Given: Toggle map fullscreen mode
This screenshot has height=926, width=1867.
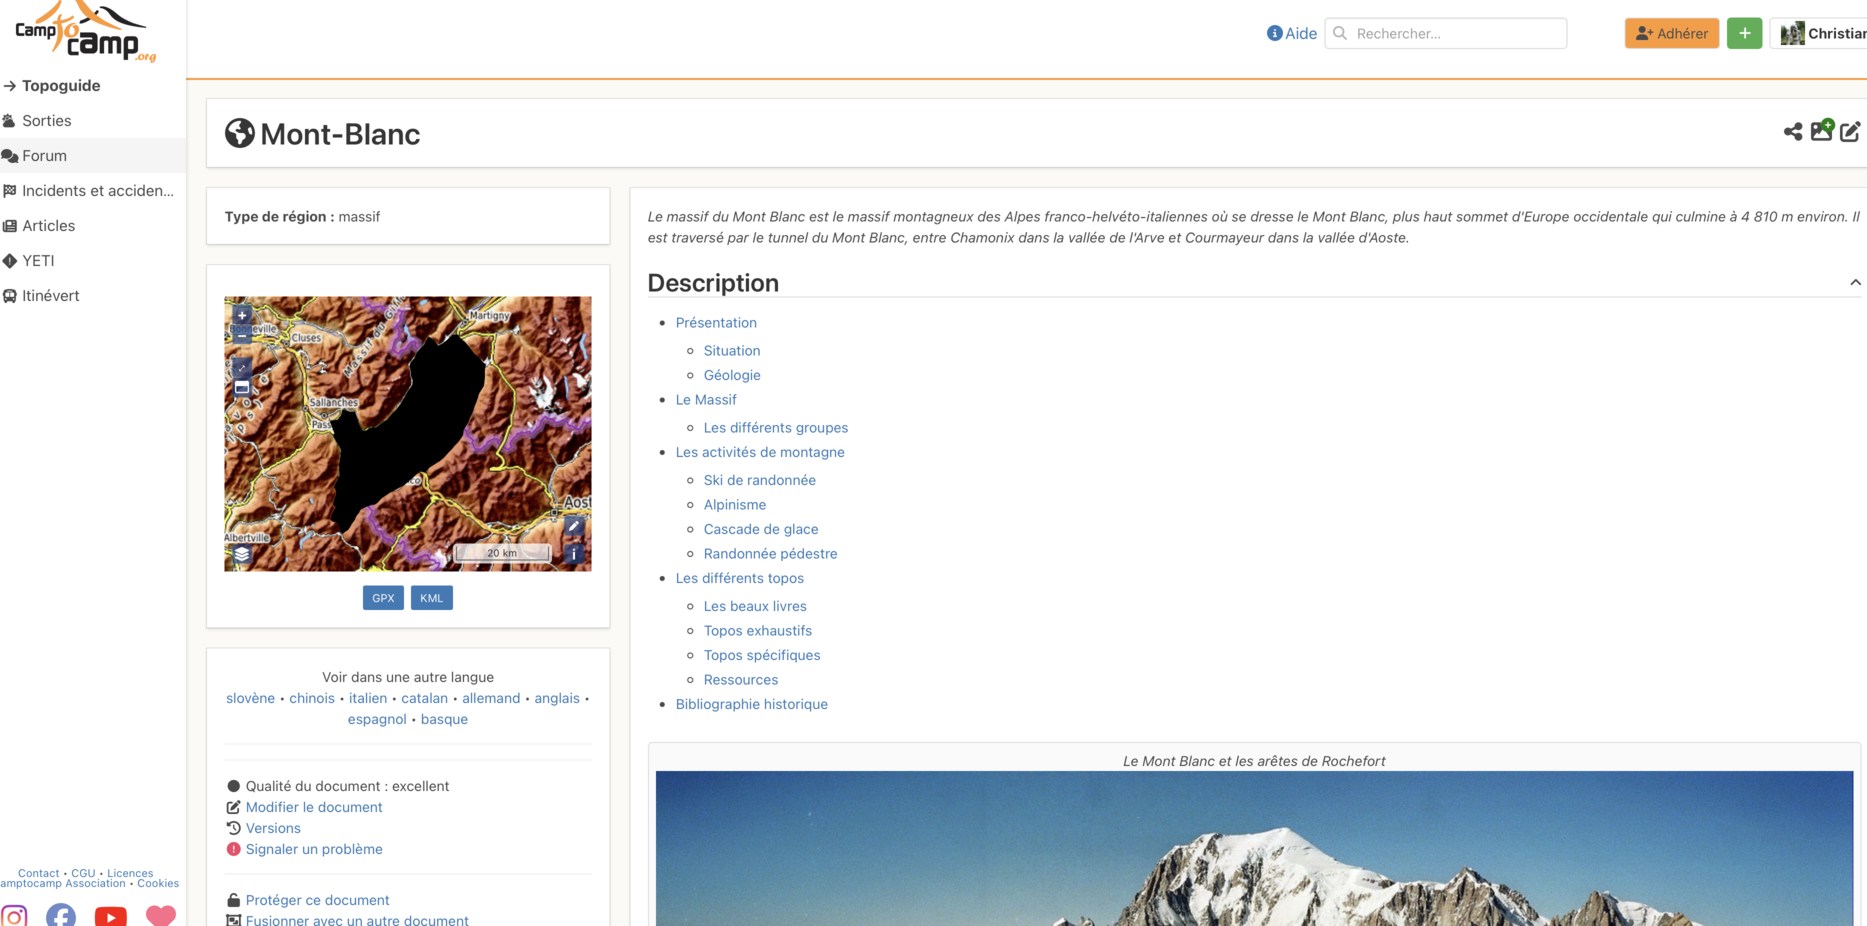Looking at the screenshot, I should click(242, 367).
